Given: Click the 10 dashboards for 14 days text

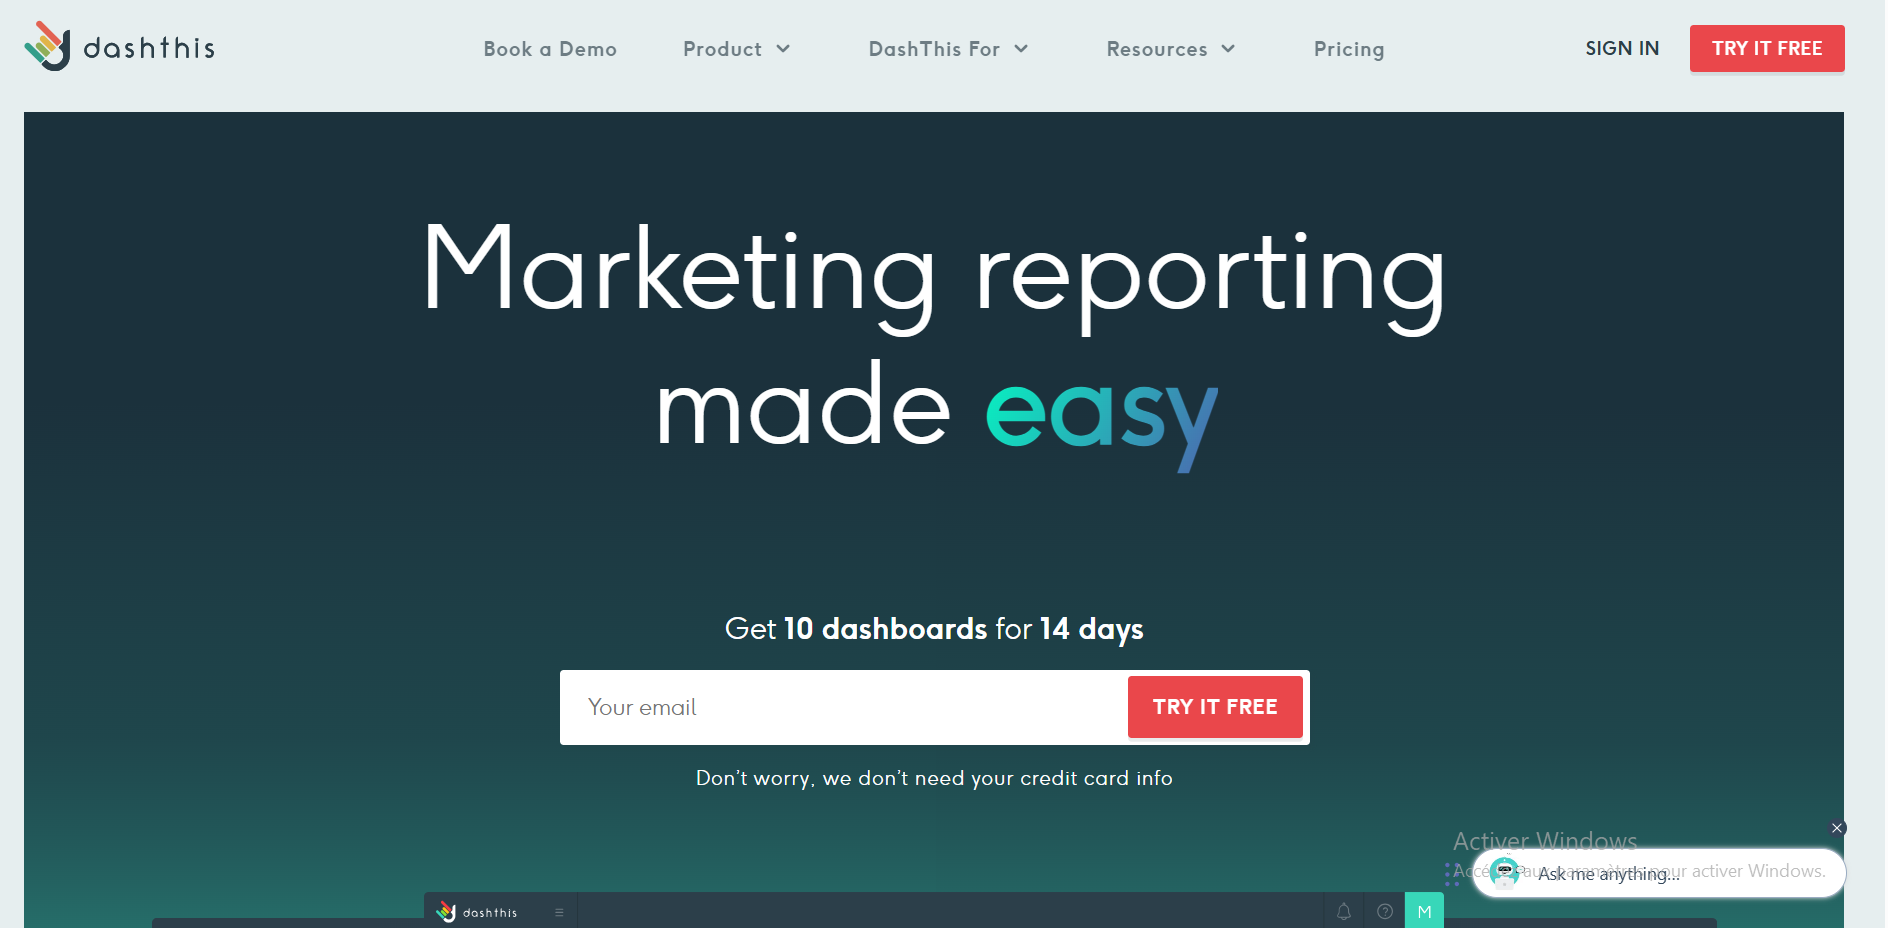Looking at the screenshot, I should (933, 629).
